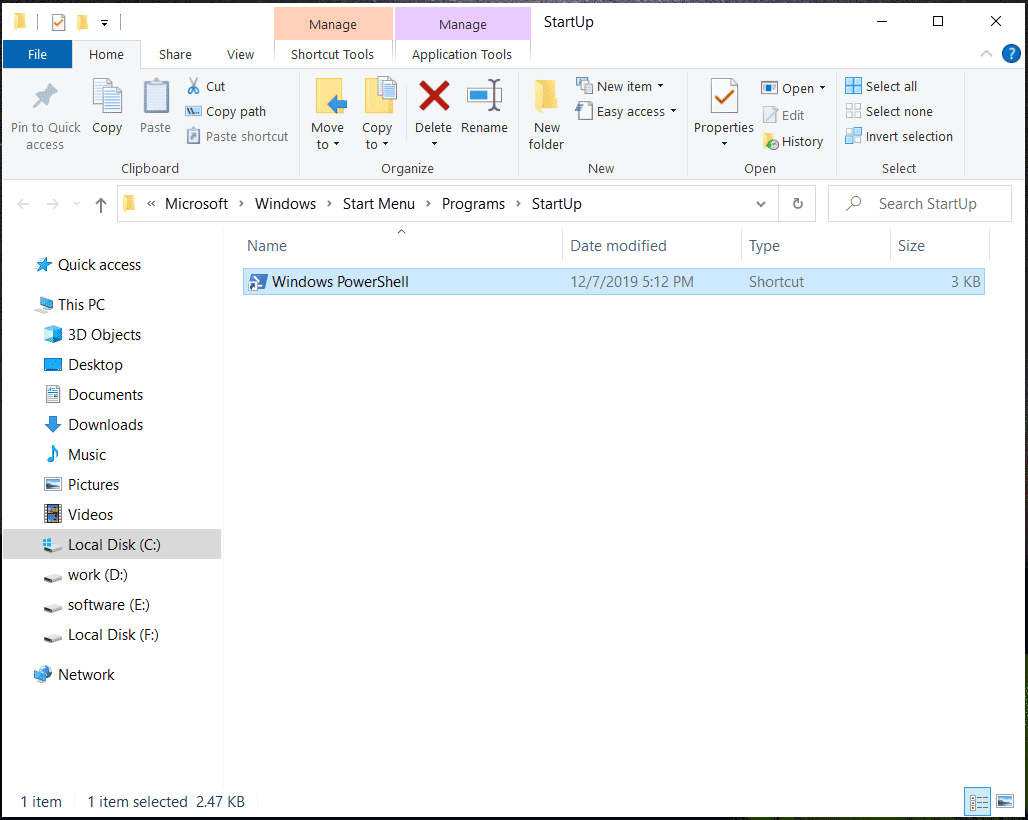Image resolution: width=1028 pixels, height=820 pixels.
Task: Open file History
Action: pos(793,142)
